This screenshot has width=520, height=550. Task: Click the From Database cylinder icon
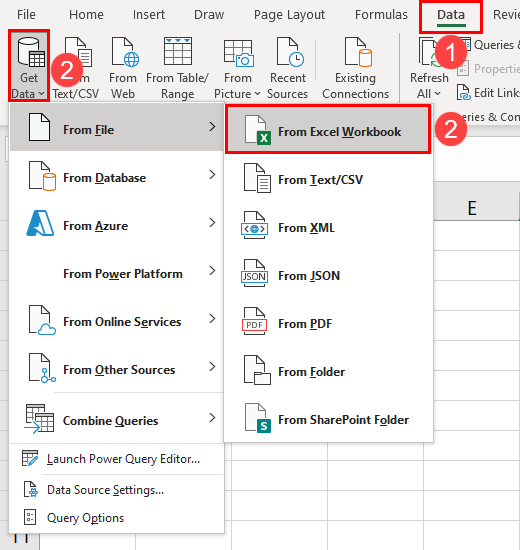tap(42, 176)
